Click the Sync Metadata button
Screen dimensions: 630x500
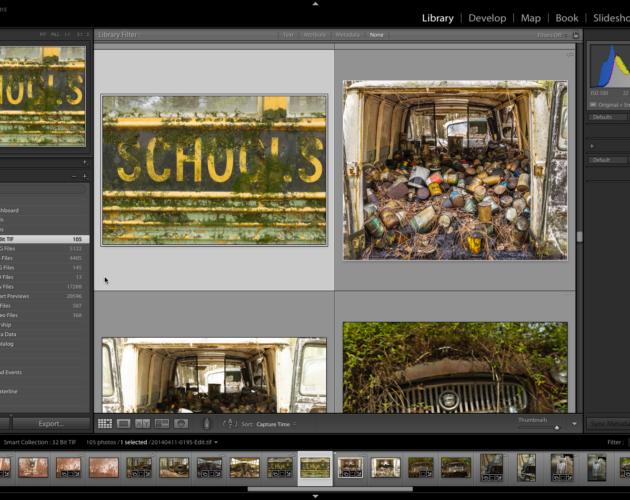(608, 424)
